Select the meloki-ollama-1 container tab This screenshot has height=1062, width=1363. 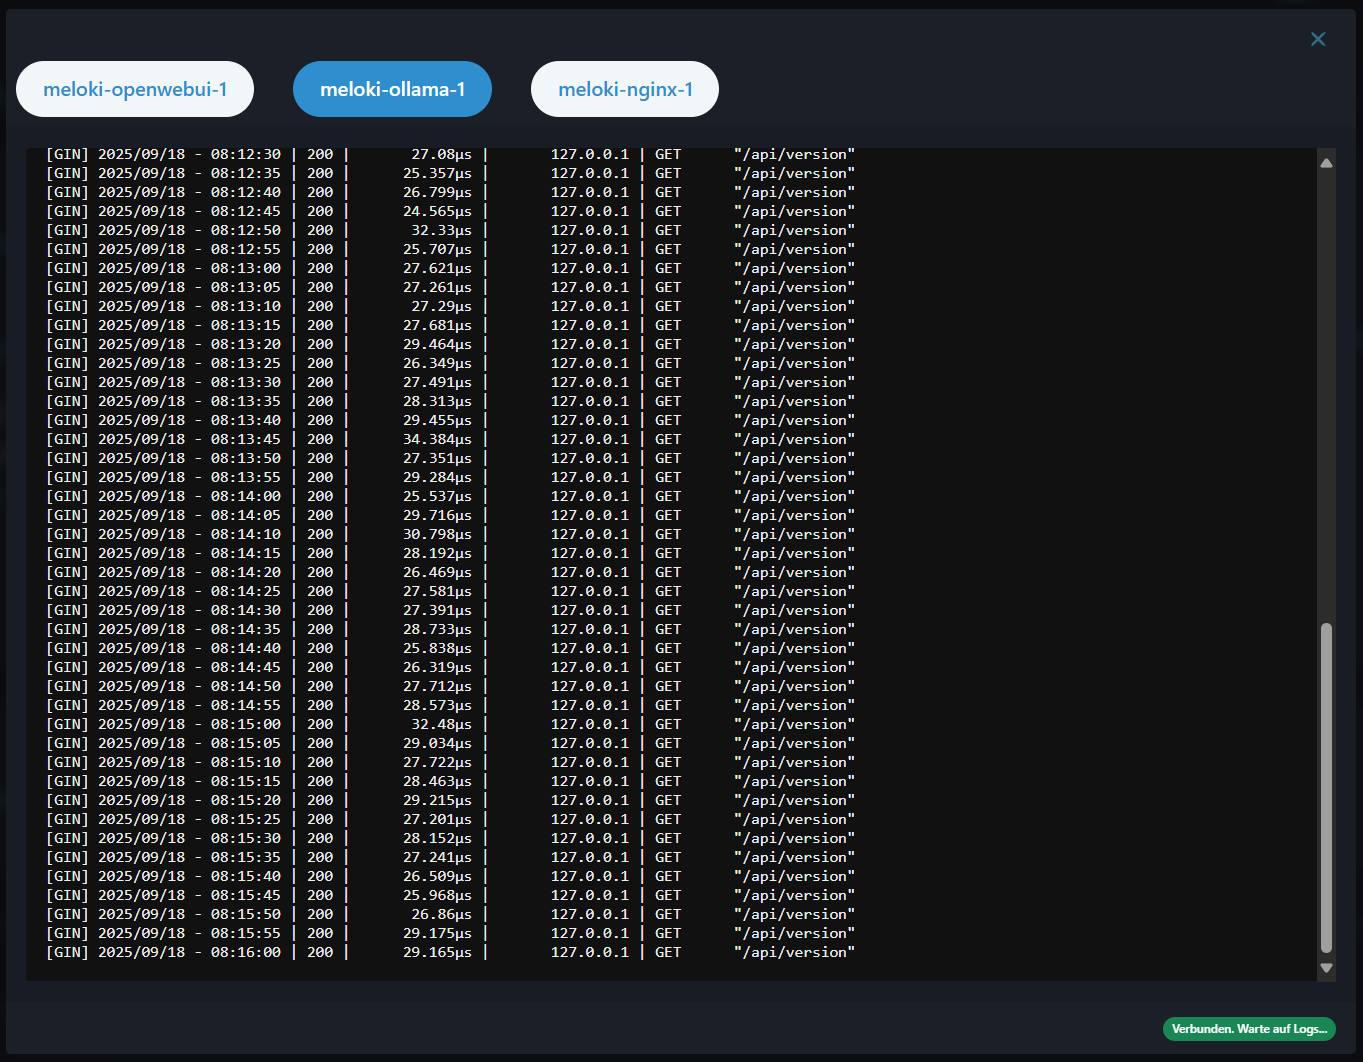point(392,89)
